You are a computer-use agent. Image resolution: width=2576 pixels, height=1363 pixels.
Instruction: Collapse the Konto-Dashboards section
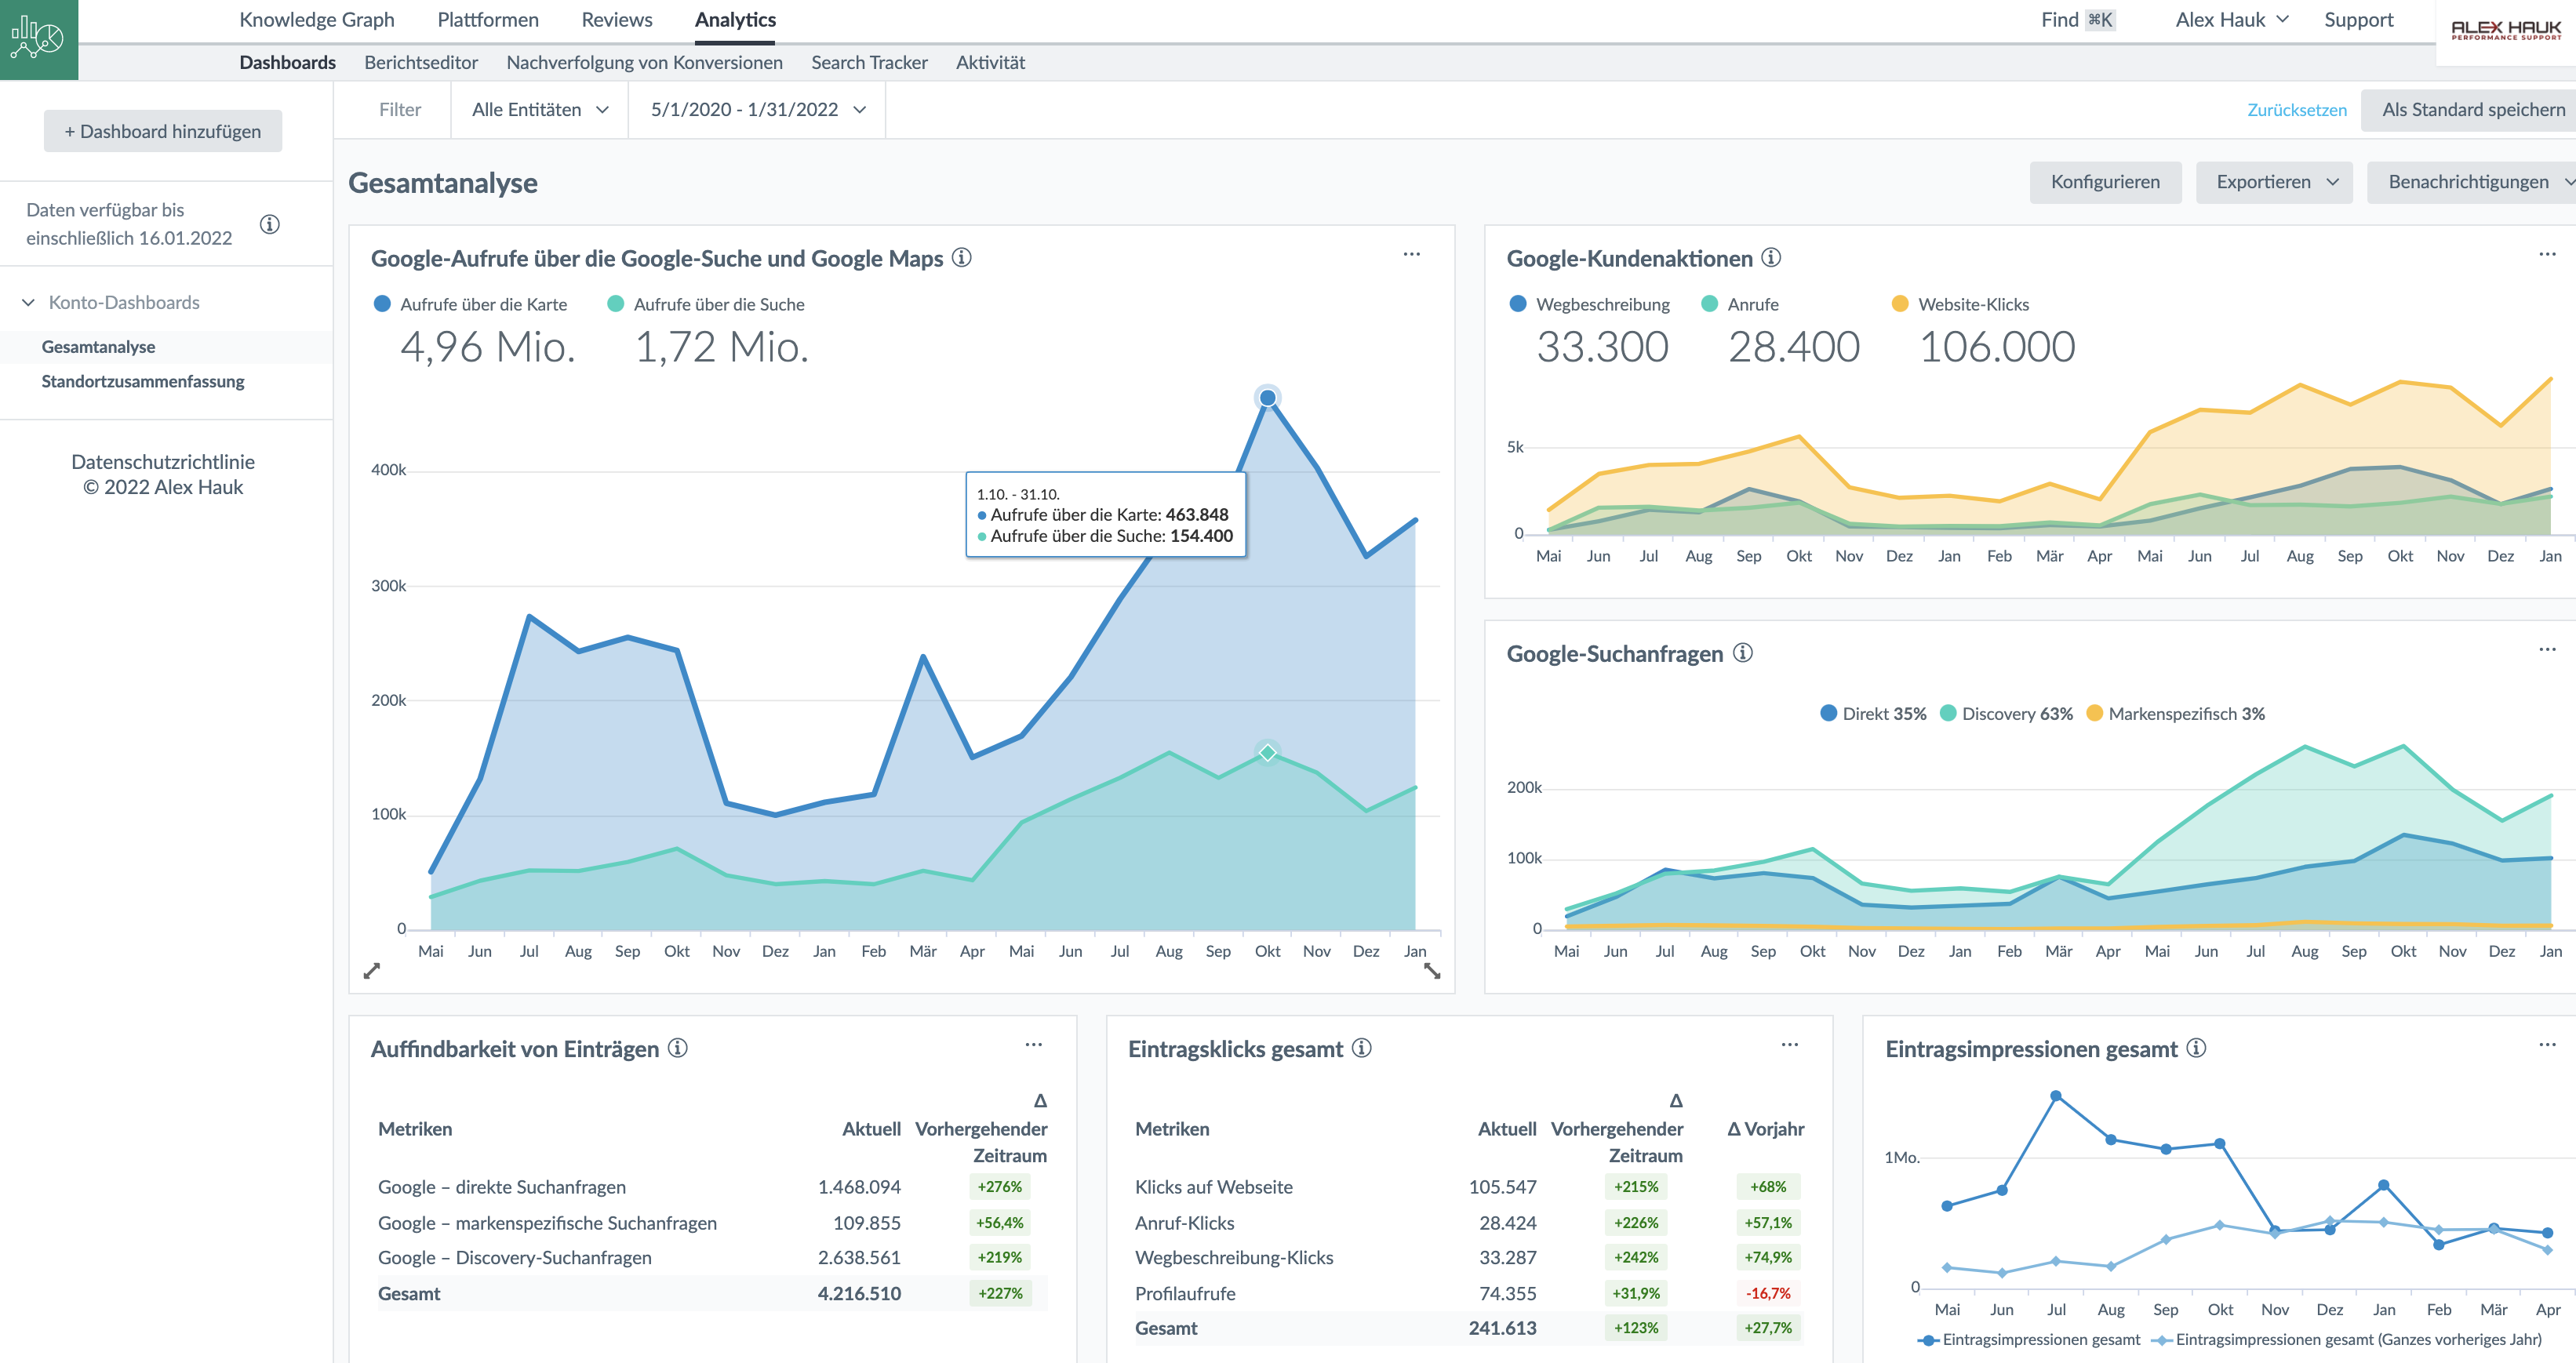coord(28,303)
